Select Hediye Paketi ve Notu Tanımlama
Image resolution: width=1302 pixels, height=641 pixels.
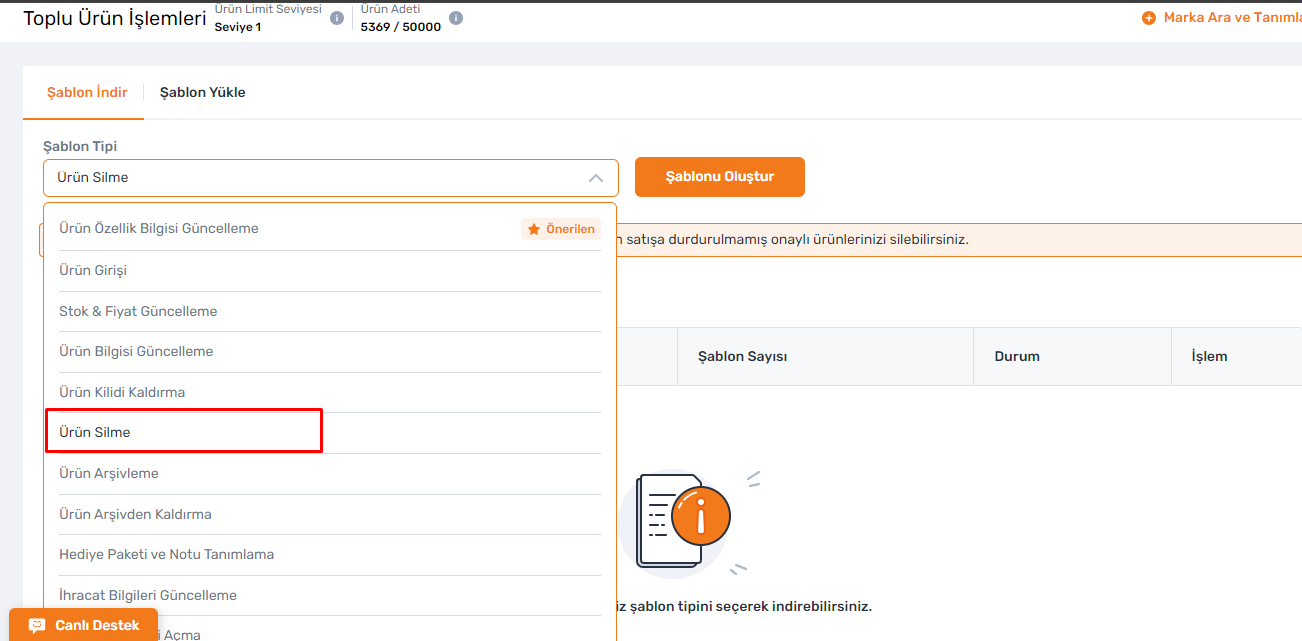coord(330,554)
